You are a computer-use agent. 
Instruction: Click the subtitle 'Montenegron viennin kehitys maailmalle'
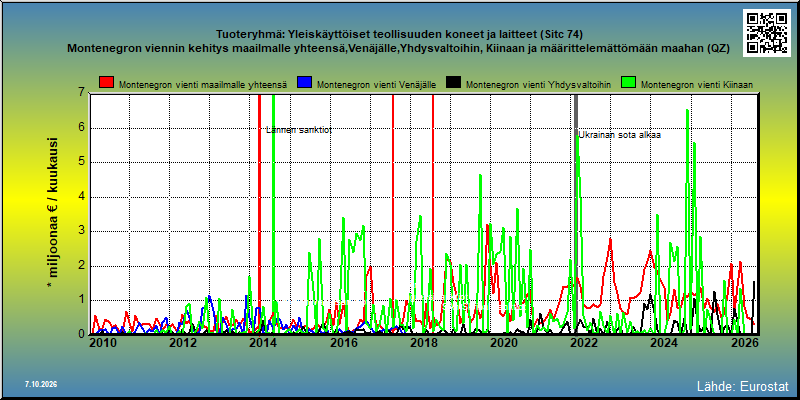click(398, 49)
